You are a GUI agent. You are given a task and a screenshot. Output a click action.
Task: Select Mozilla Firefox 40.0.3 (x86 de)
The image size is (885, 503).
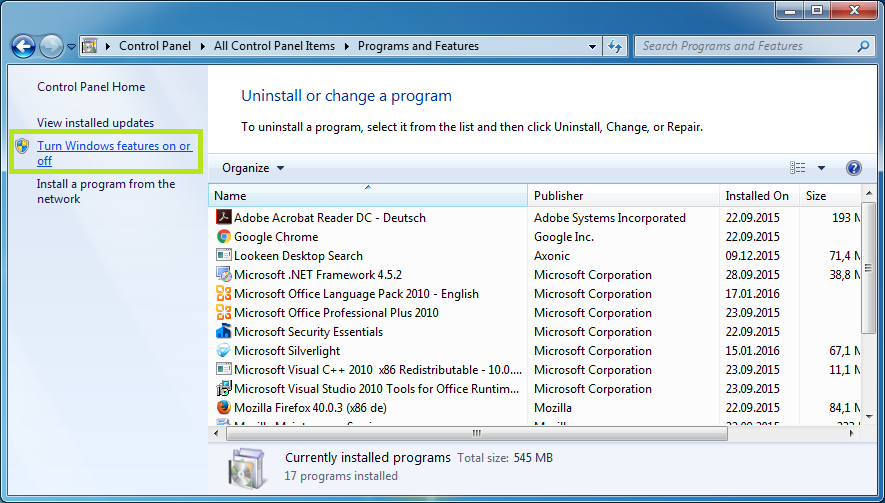pyautogui.click(x=310, y=408)
